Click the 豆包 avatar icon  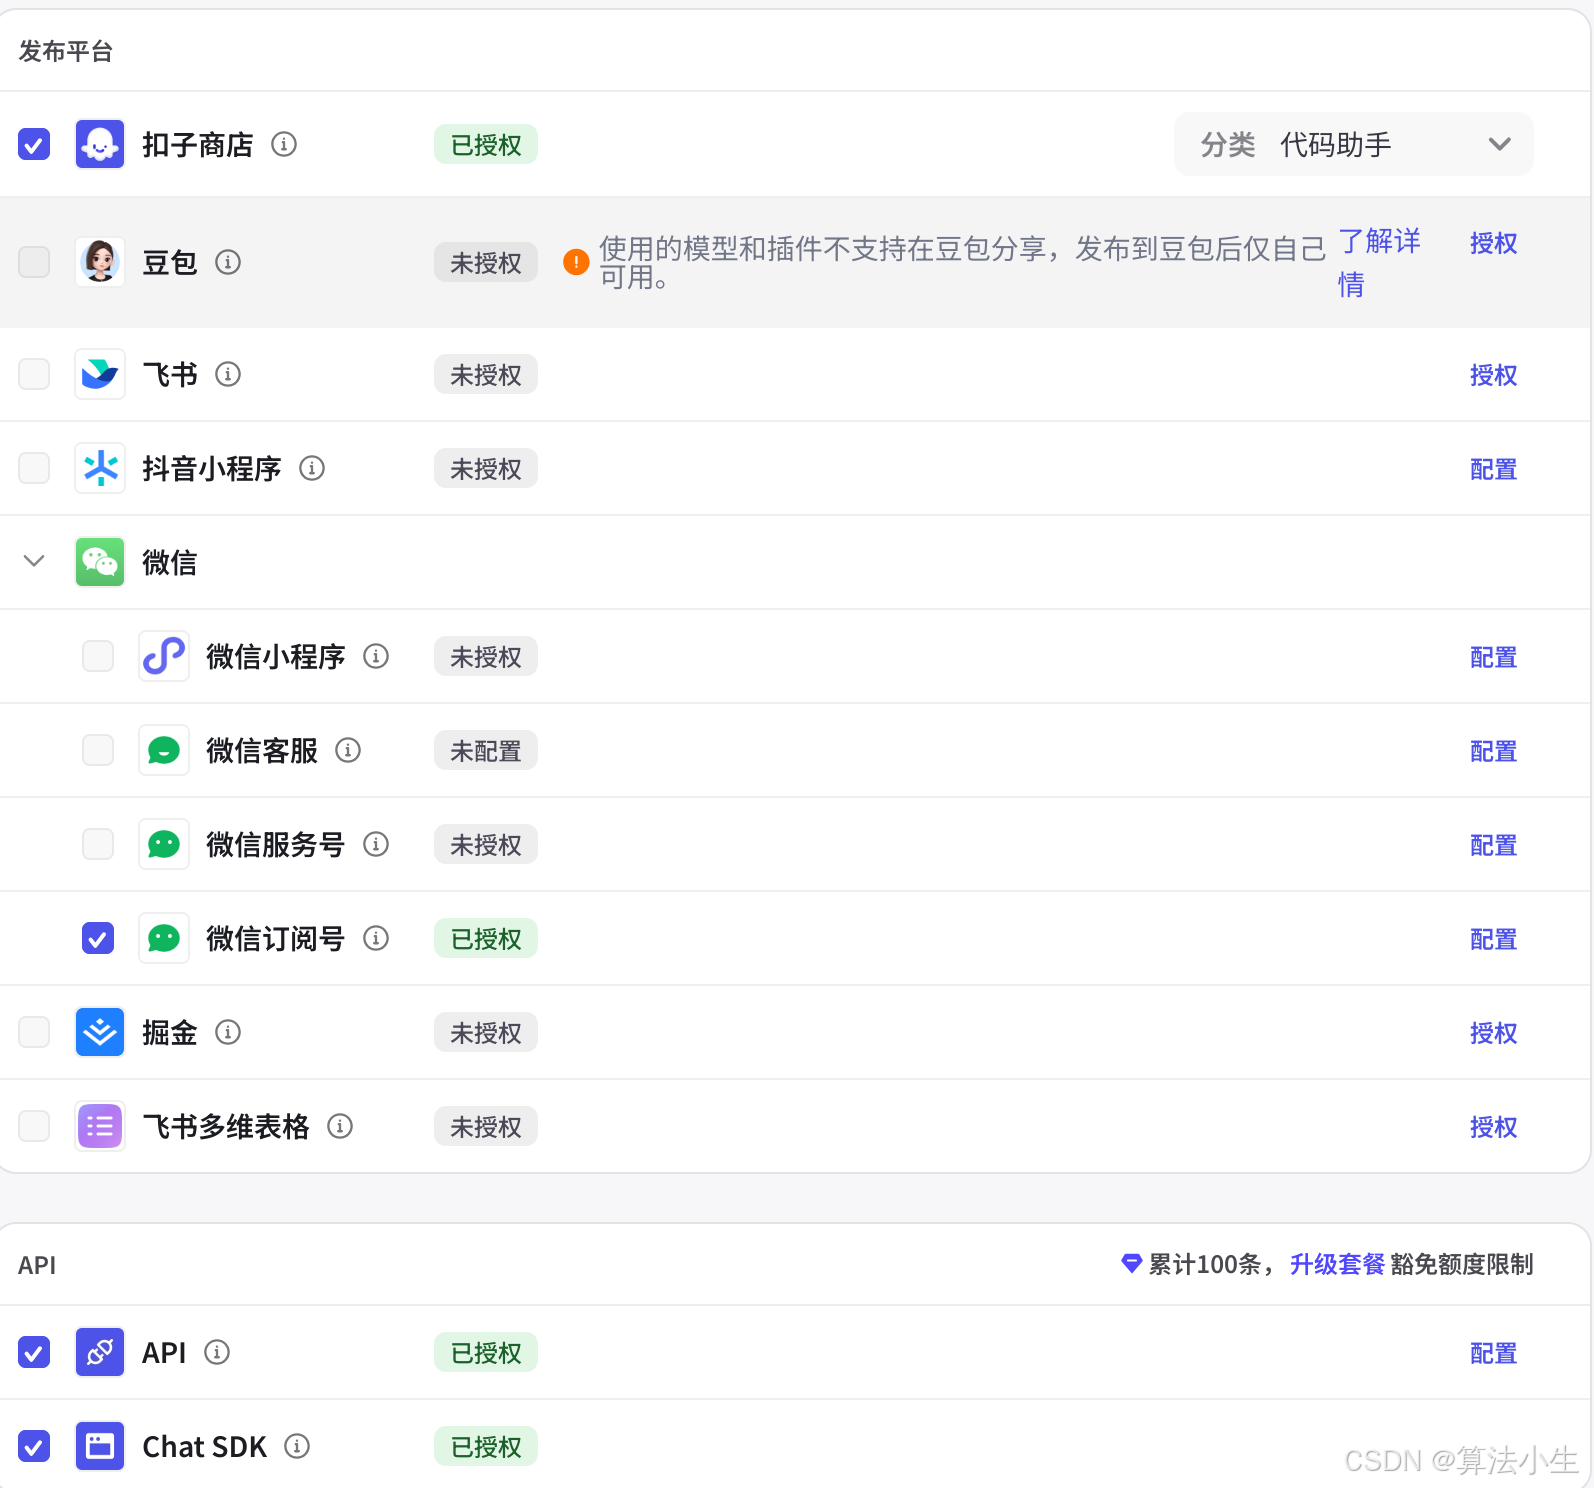(x=100, y=262)
